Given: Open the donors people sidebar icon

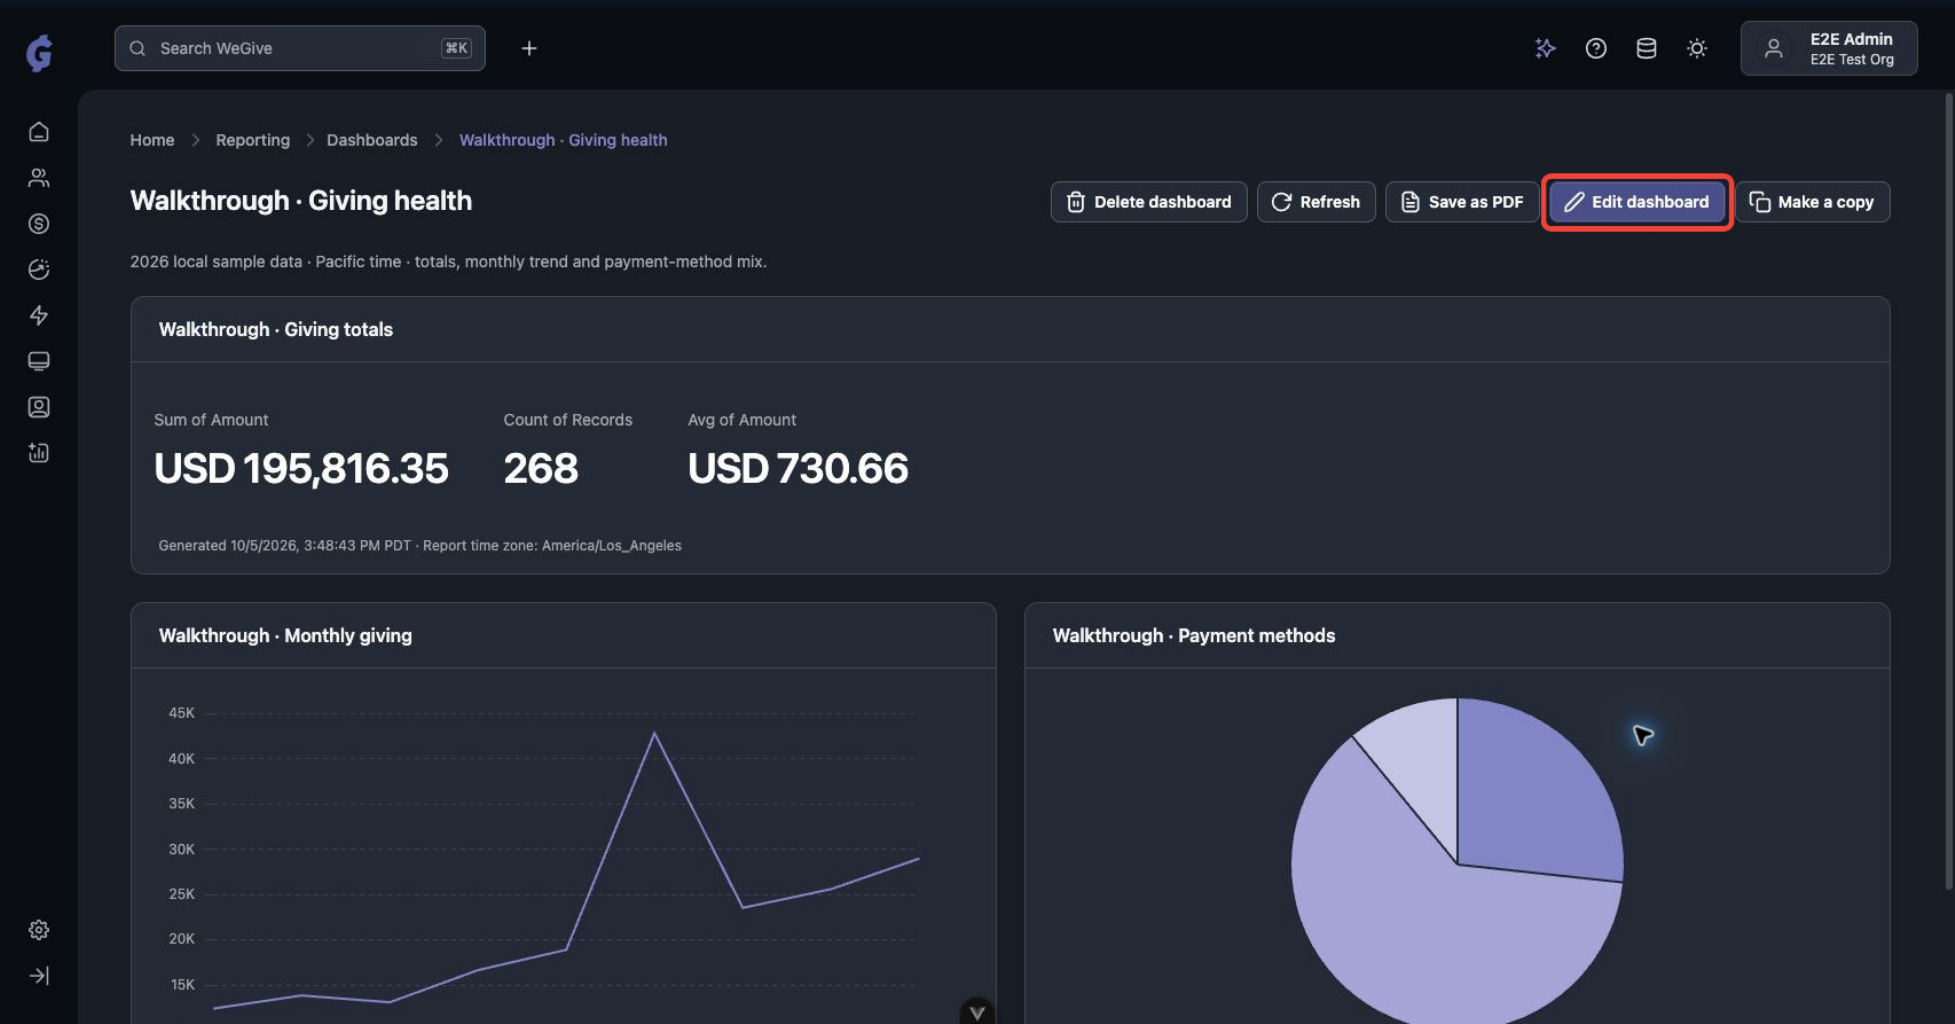Looking at the screenshot, I should click(39, 178).
